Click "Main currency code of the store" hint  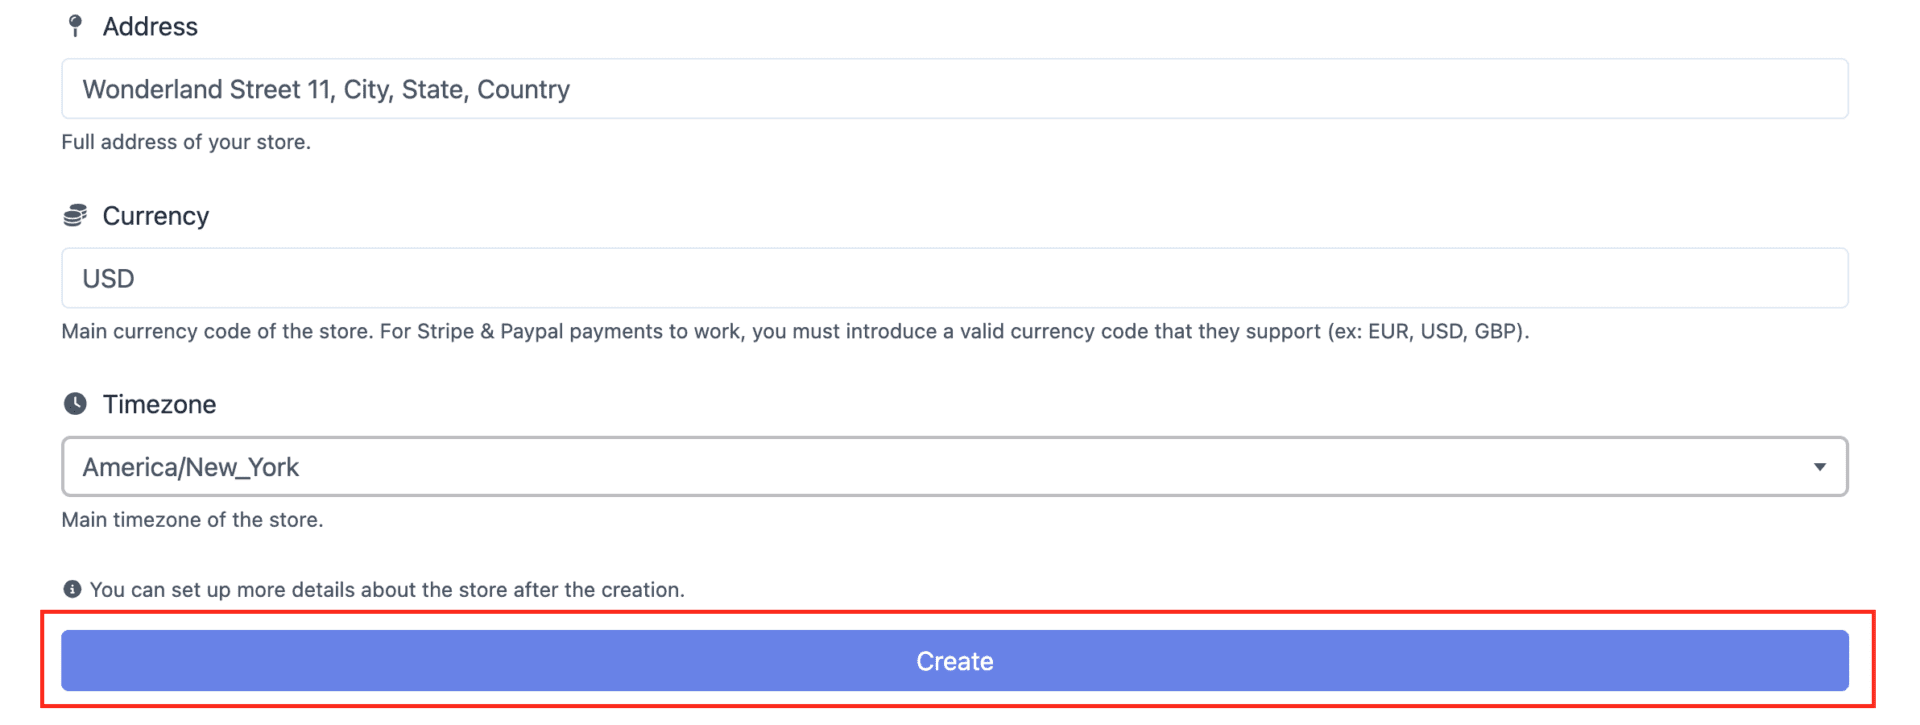(x=215, y=331)
